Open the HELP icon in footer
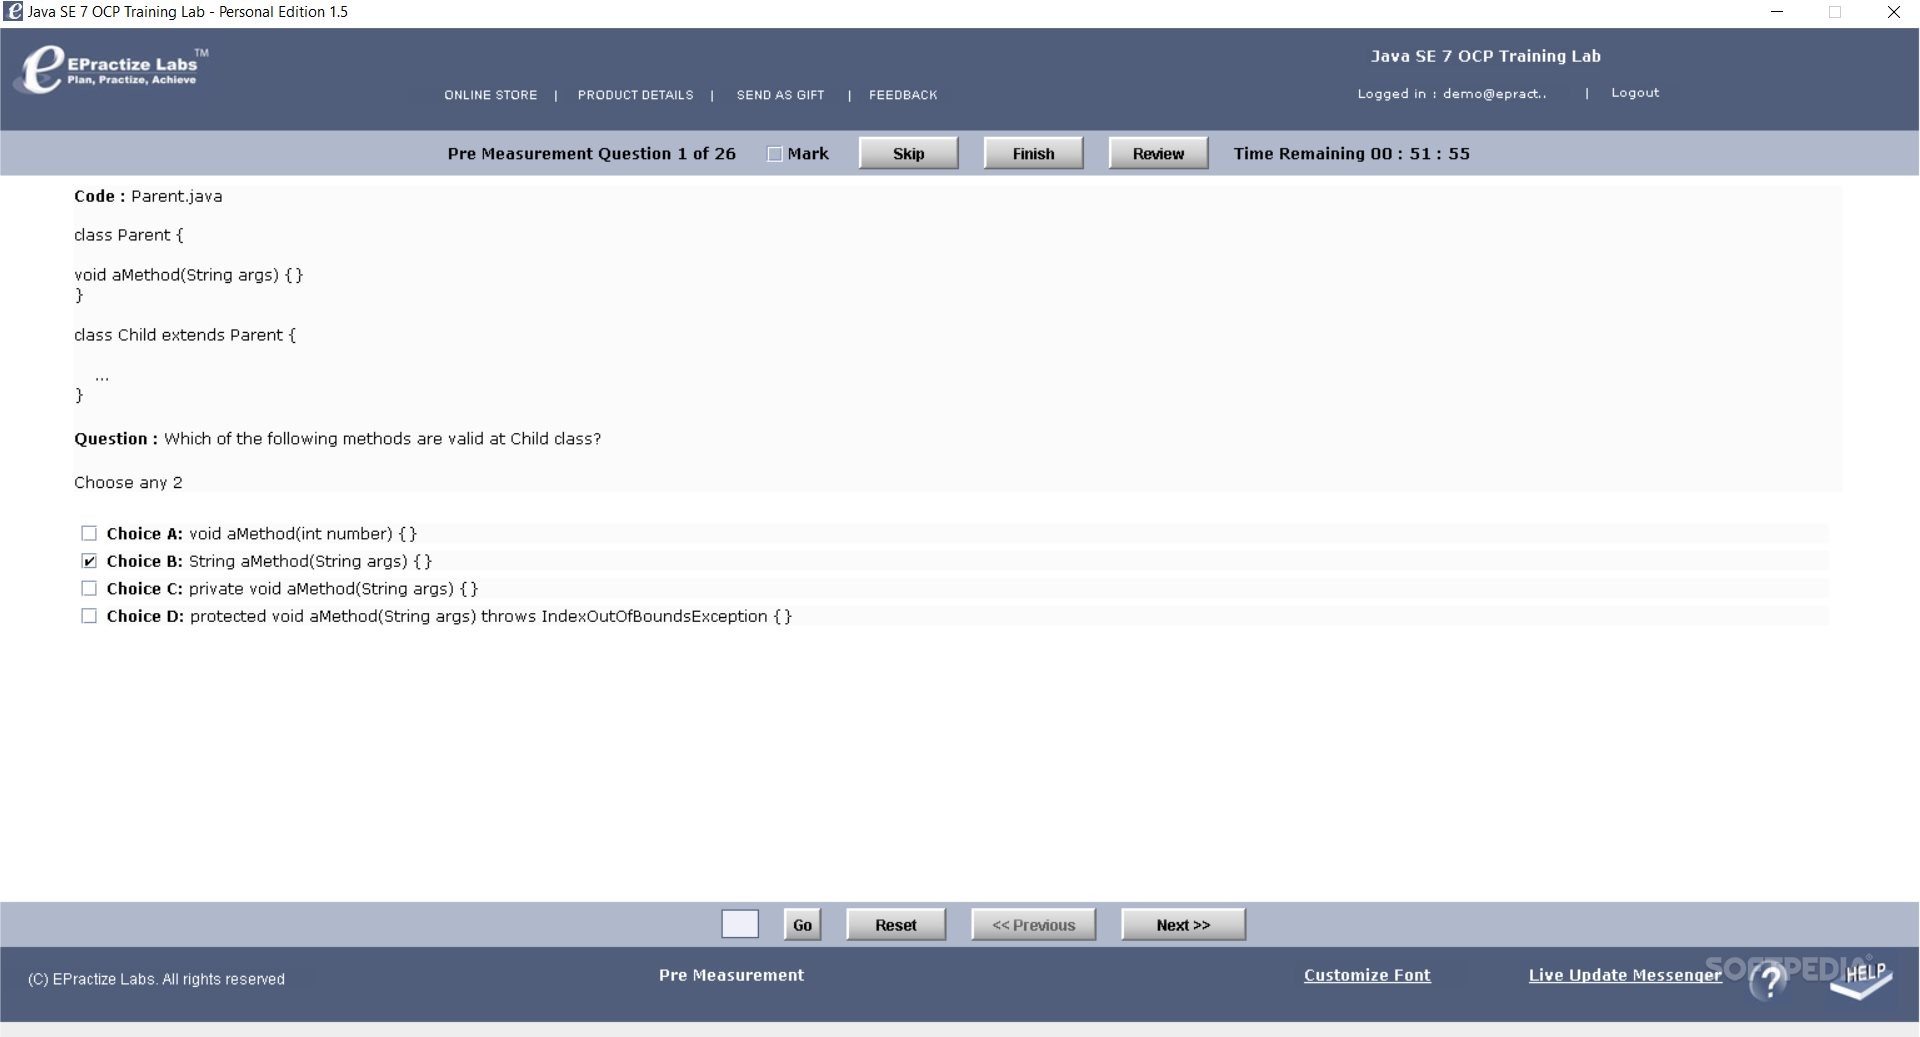The image size is (1920, 1037). (x=1862, y=980)
